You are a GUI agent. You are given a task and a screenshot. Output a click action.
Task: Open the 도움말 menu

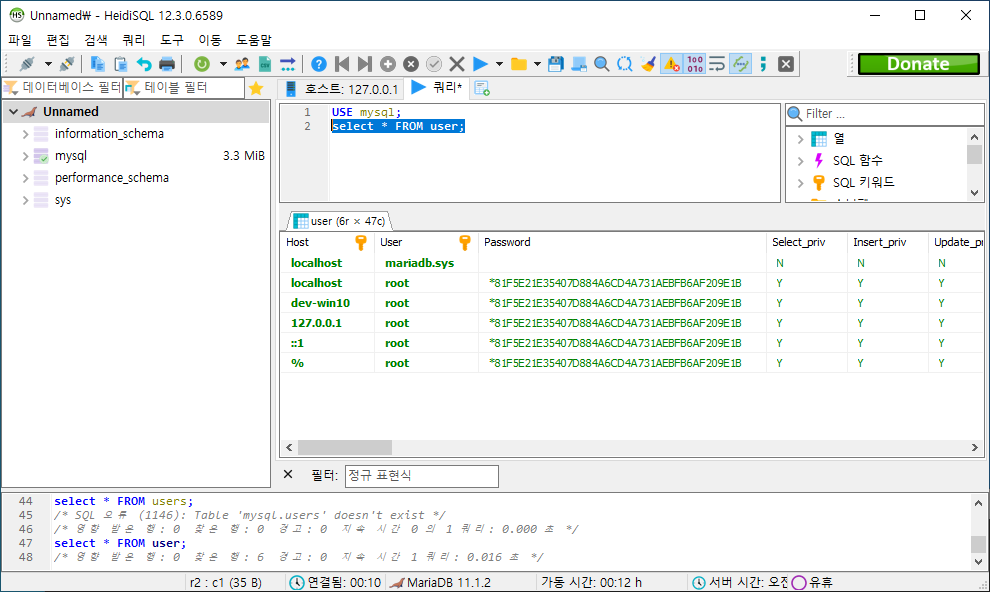pyautogui.click(x=254, y=40)
